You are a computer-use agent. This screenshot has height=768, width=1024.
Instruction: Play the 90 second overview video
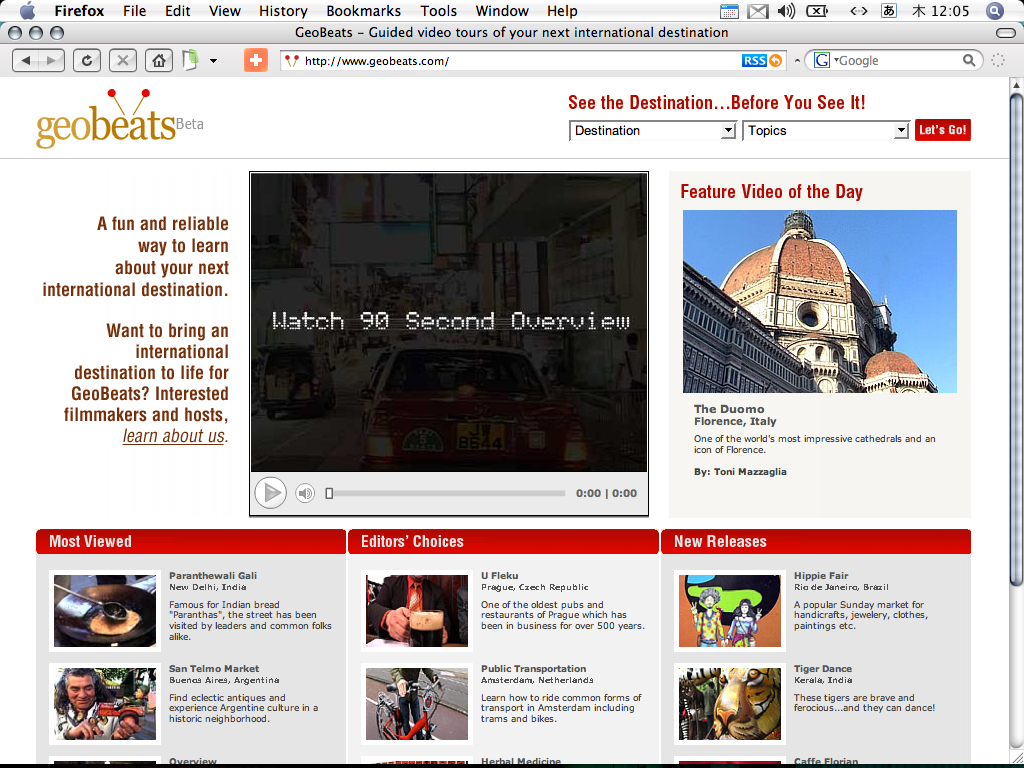pyautogui.click(x=270, y=493)
